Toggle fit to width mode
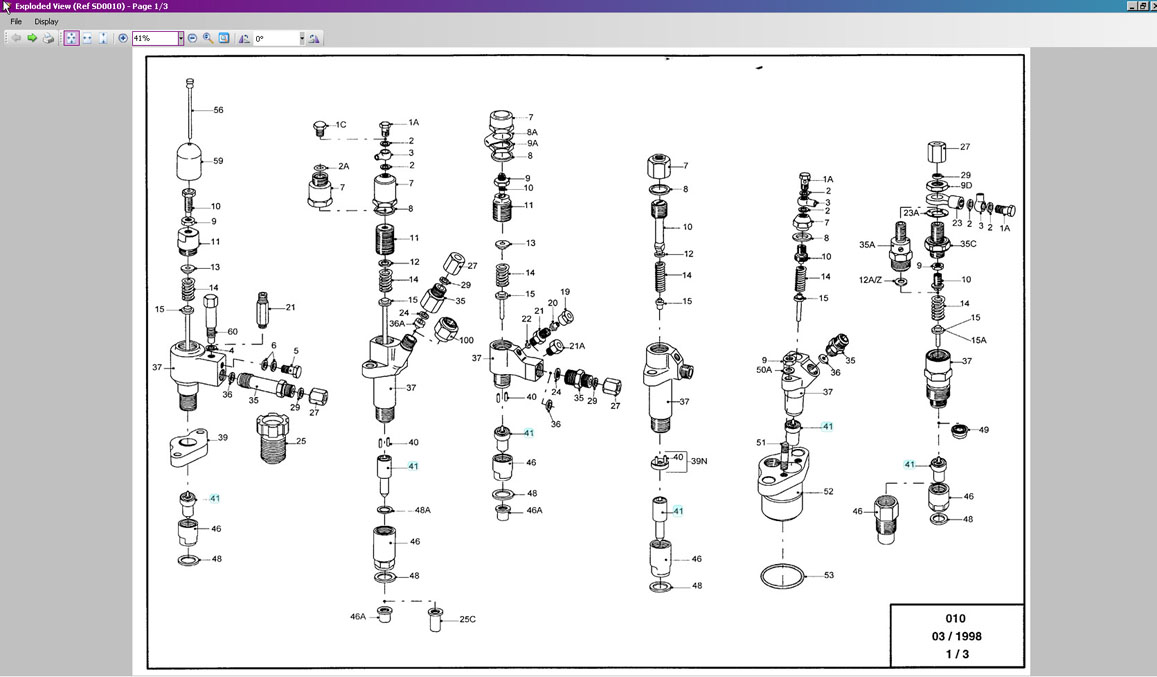The width and height of the screenshot is (1157, 677). coord(87,38)
